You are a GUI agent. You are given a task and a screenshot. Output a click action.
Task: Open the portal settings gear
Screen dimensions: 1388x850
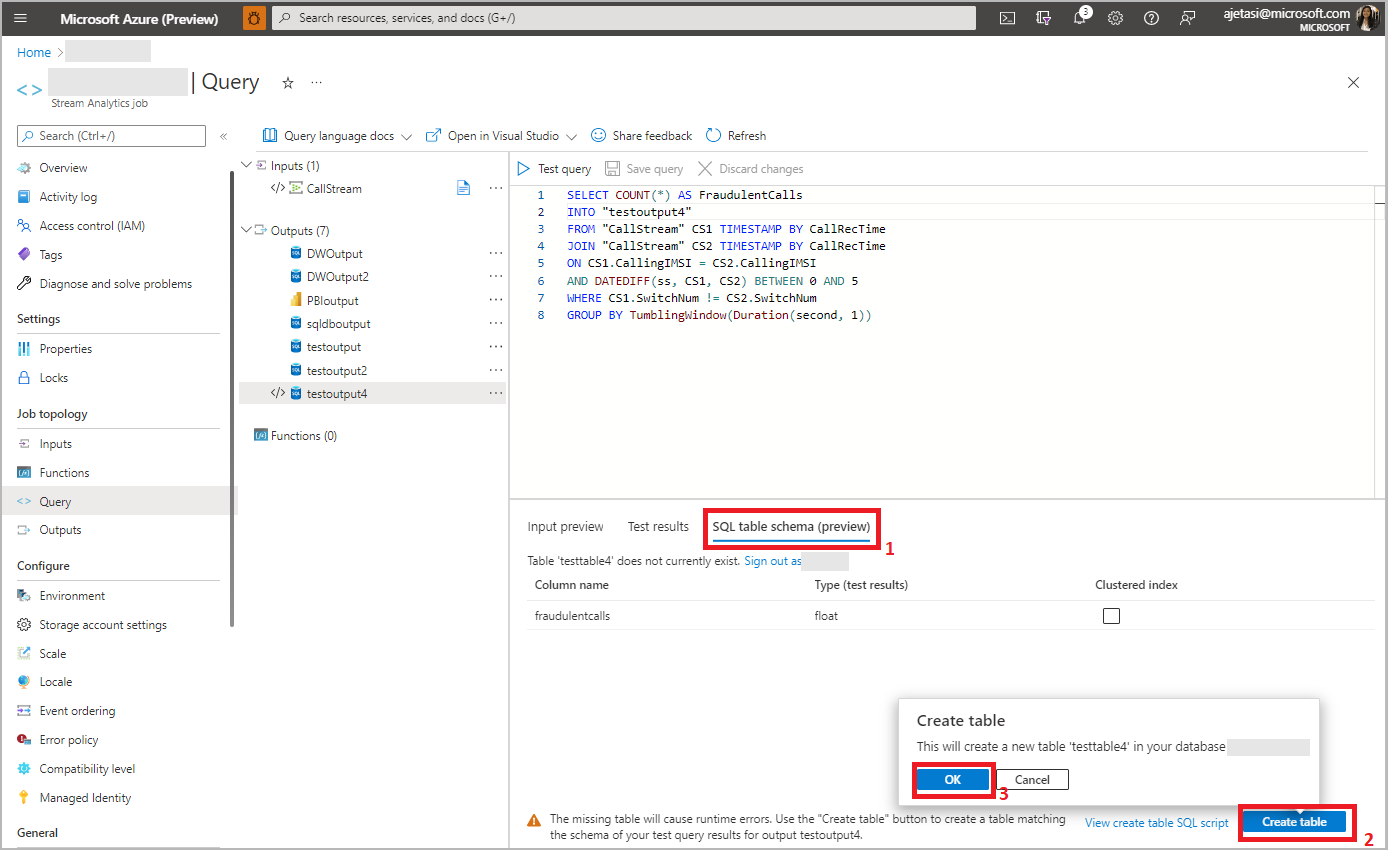point(1115,17)
